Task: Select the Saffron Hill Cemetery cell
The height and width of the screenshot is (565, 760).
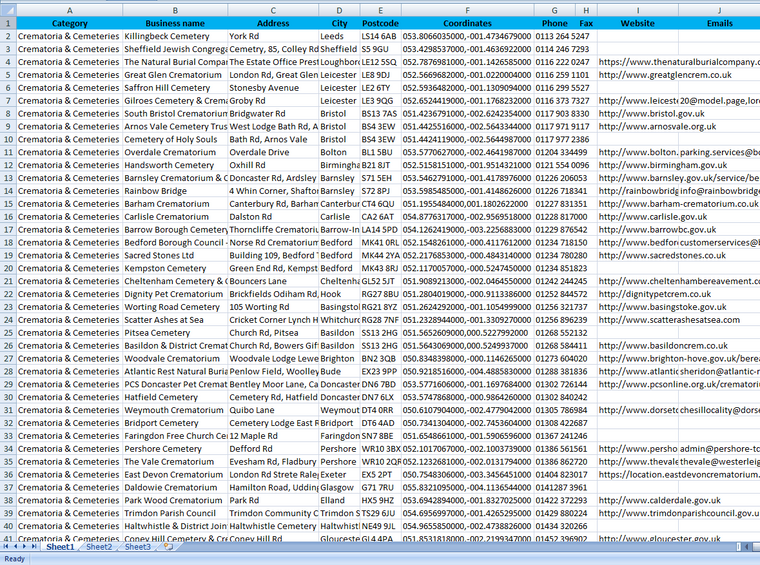Action: coord(175,88)
